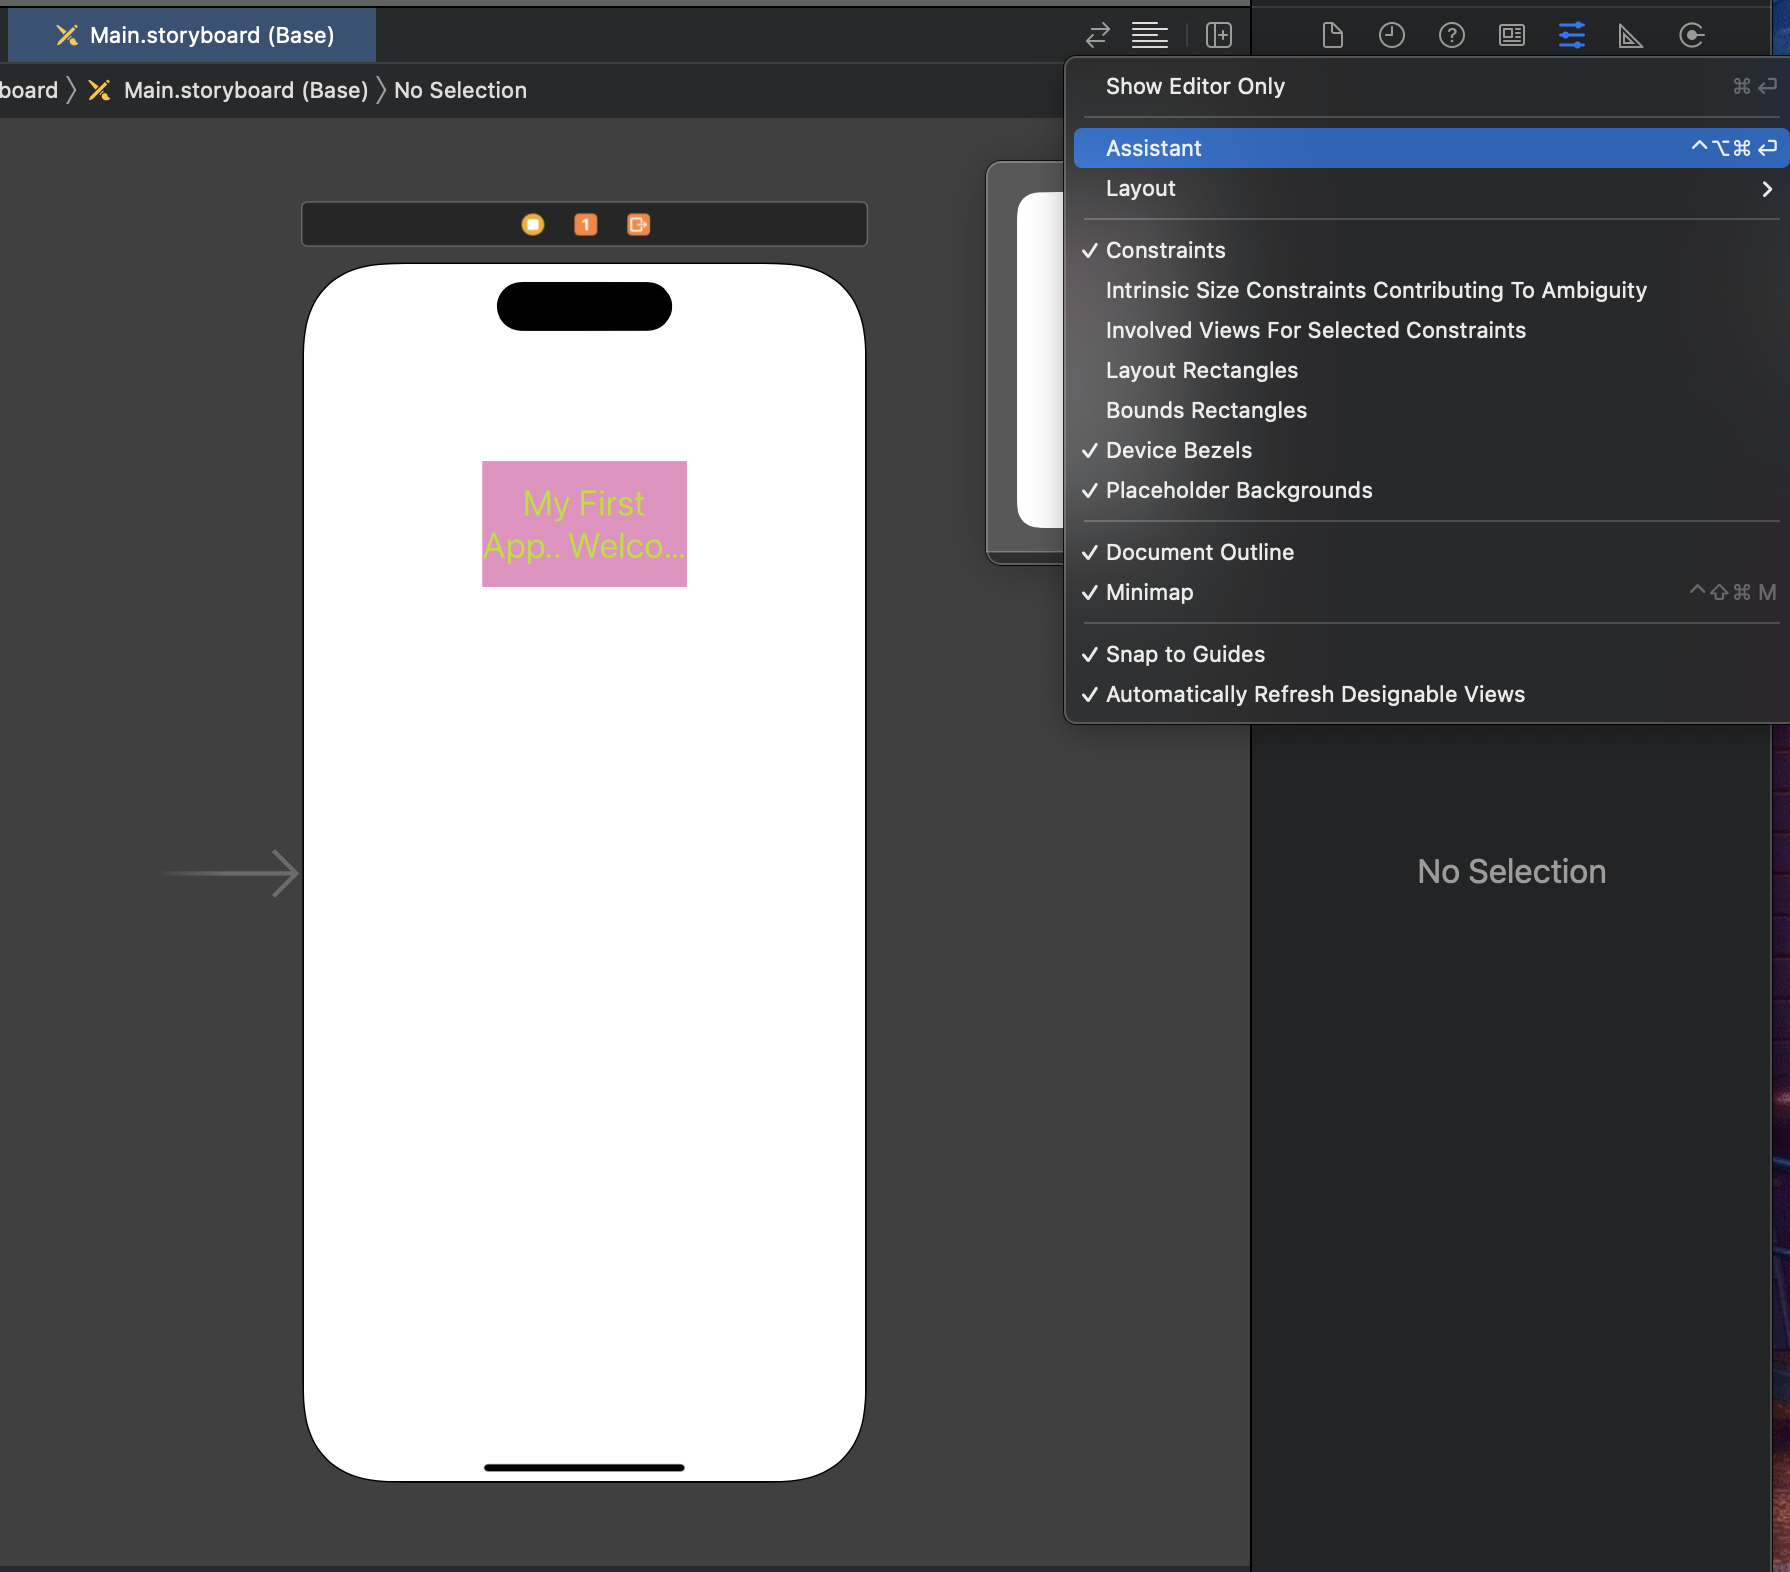Screen dimensions: 1790x1572
Task: Show the Quick Help inspector
Action: 1451,35
